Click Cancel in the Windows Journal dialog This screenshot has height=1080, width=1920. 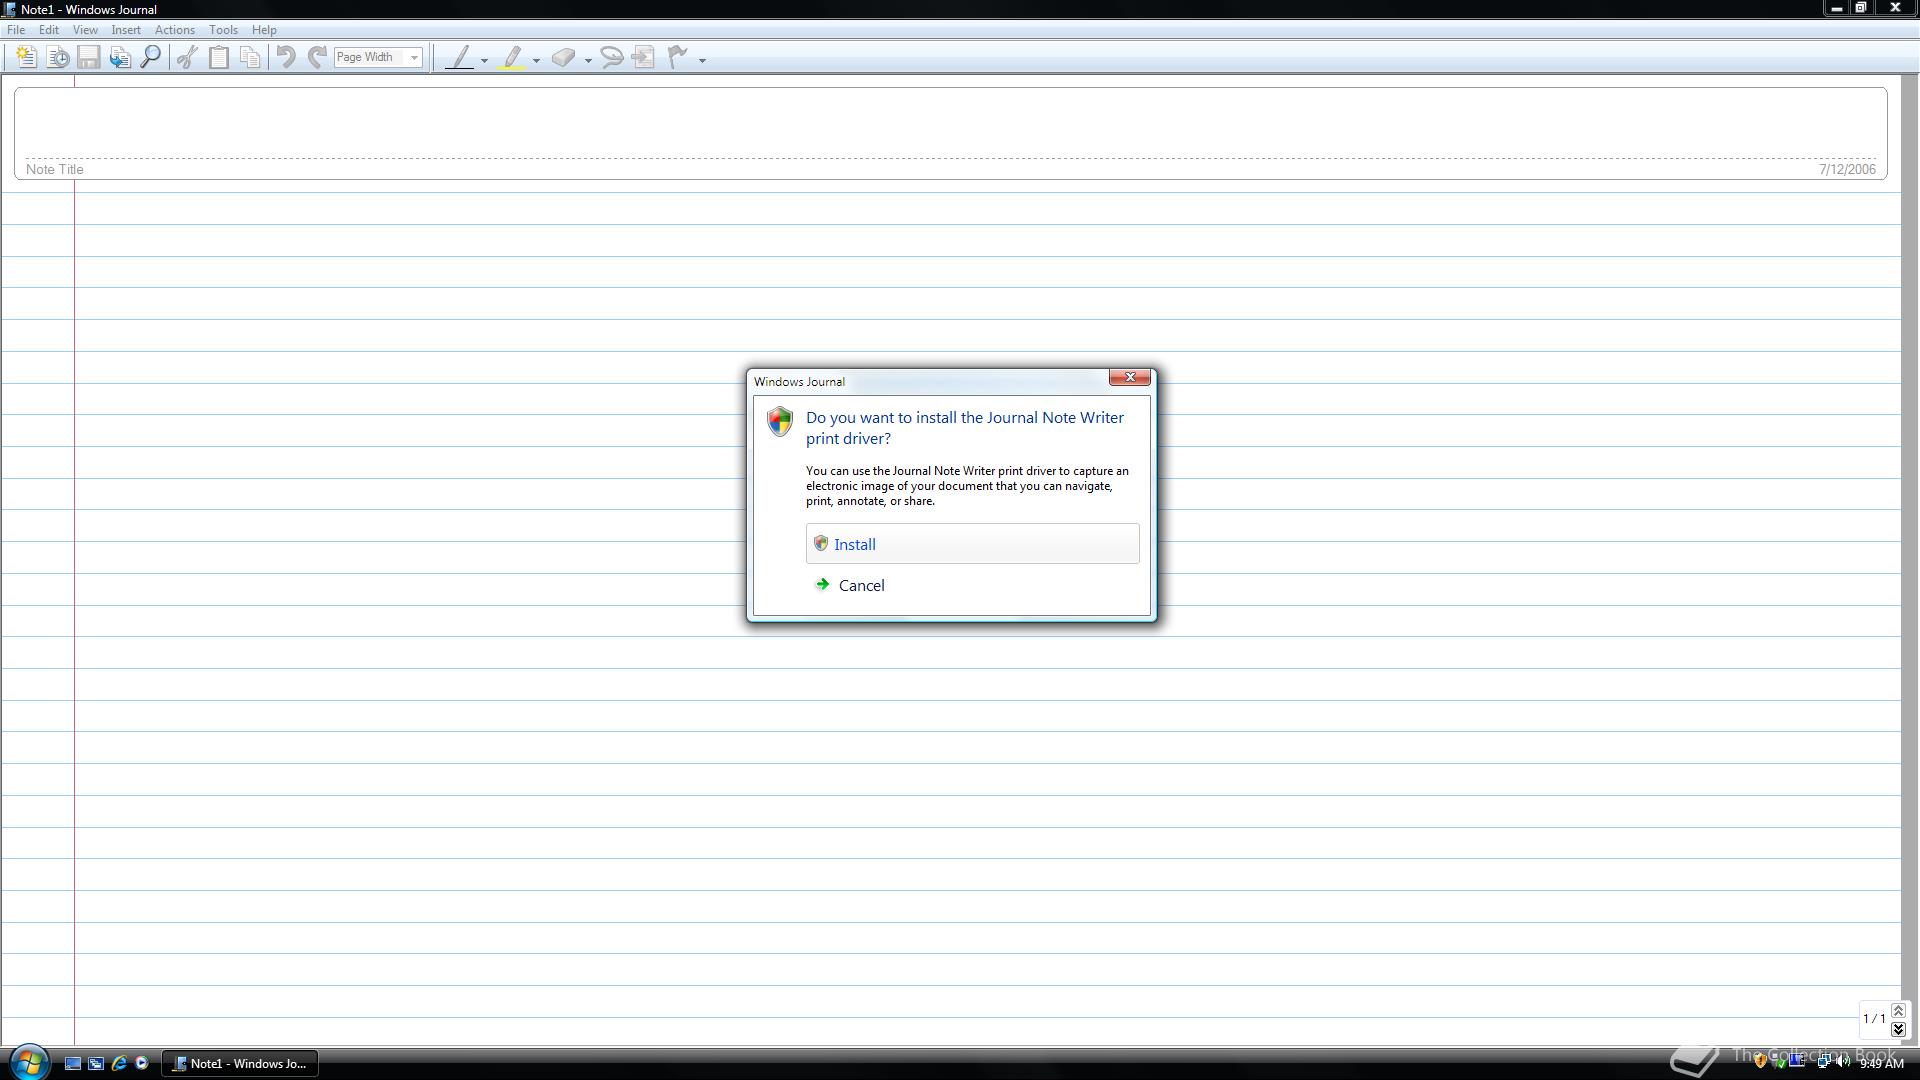[860, 586]
